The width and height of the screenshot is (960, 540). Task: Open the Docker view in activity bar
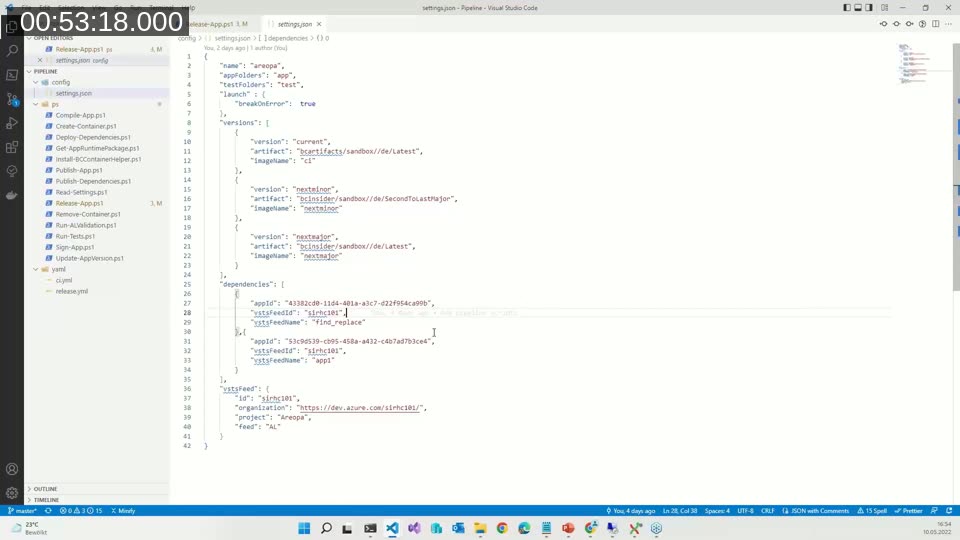(12, 195)
